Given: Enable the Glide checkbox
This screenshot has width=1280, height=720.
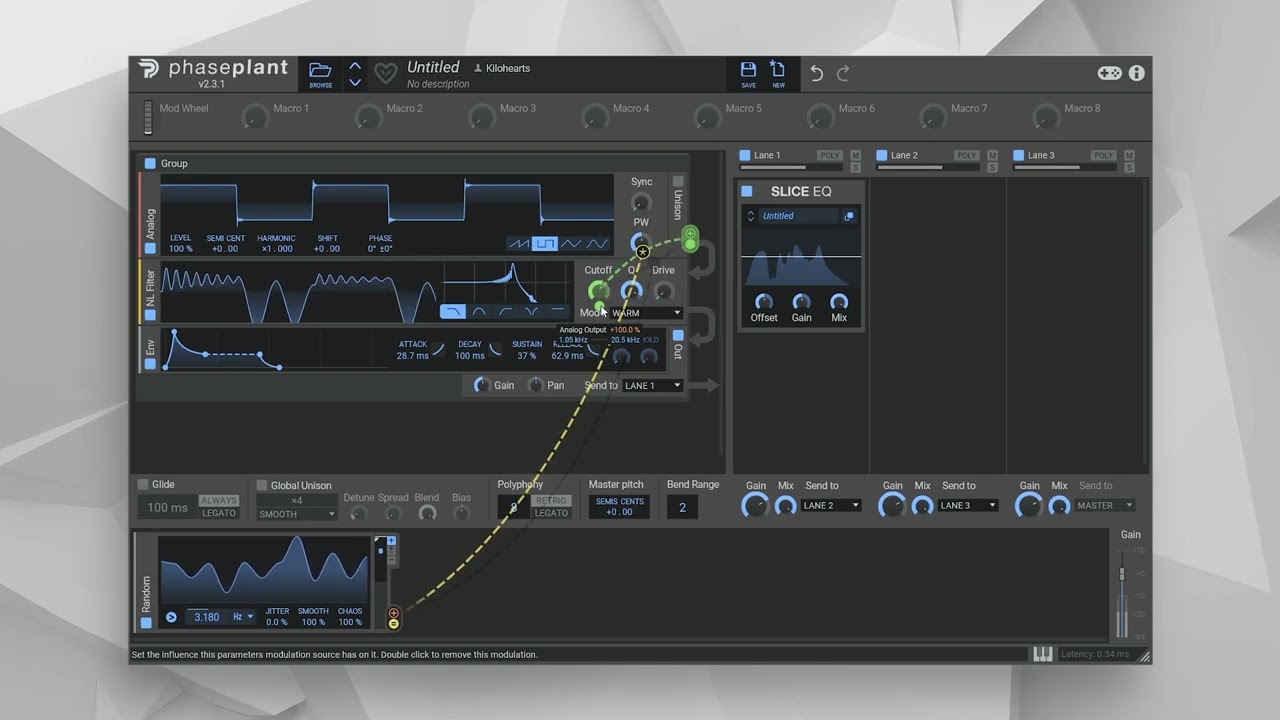Looking at the screenshot, I should click(143, 484).
